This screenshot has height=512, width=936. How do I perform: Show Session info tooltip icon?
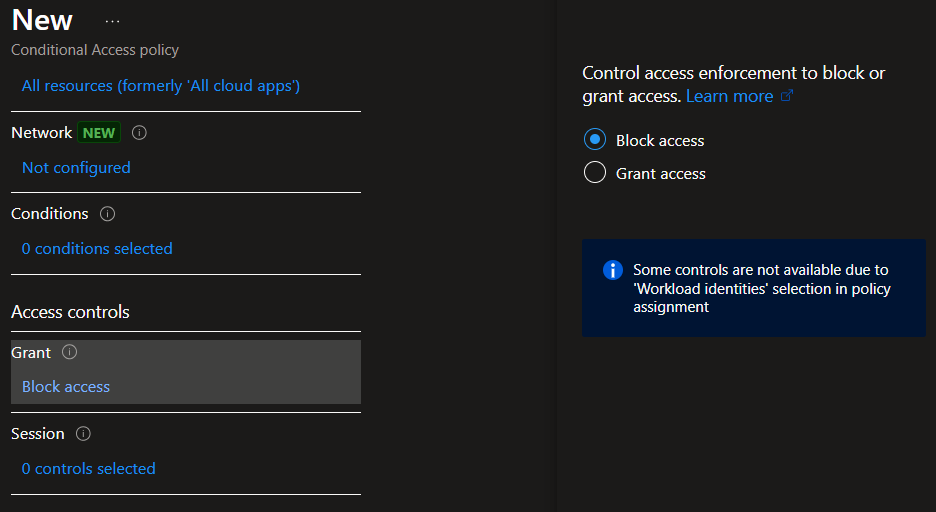83,434
